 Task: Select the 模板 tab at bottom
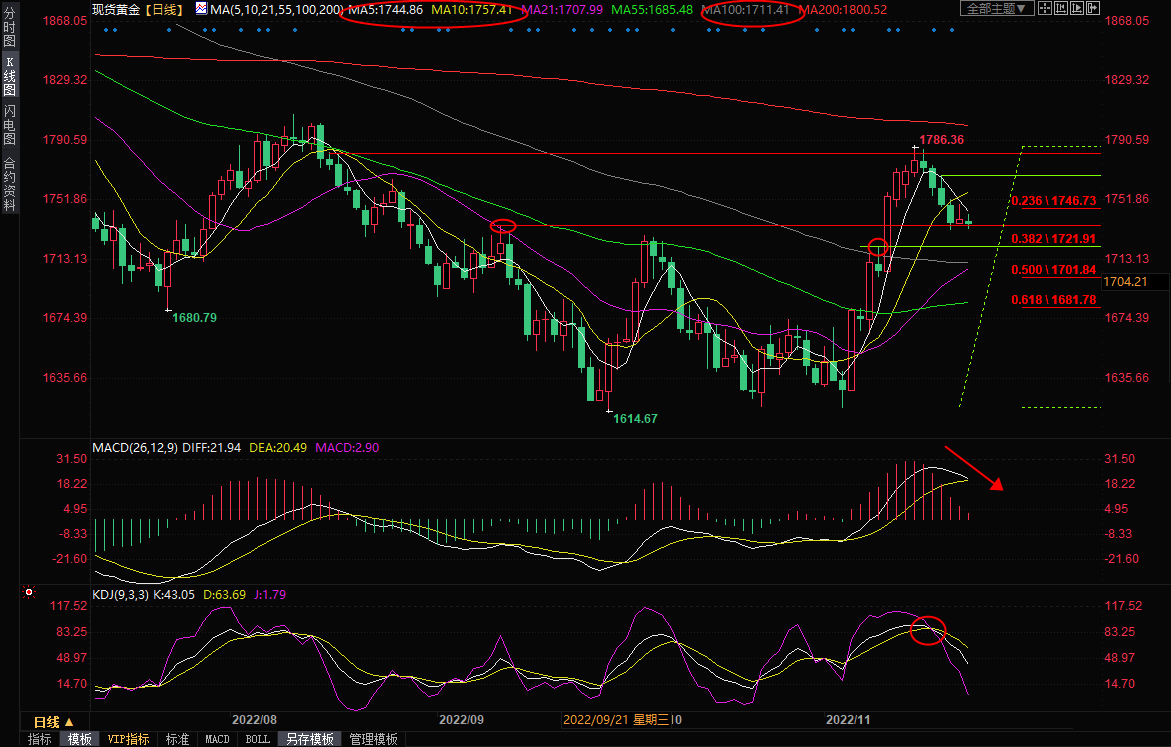[x=80, y=739]
